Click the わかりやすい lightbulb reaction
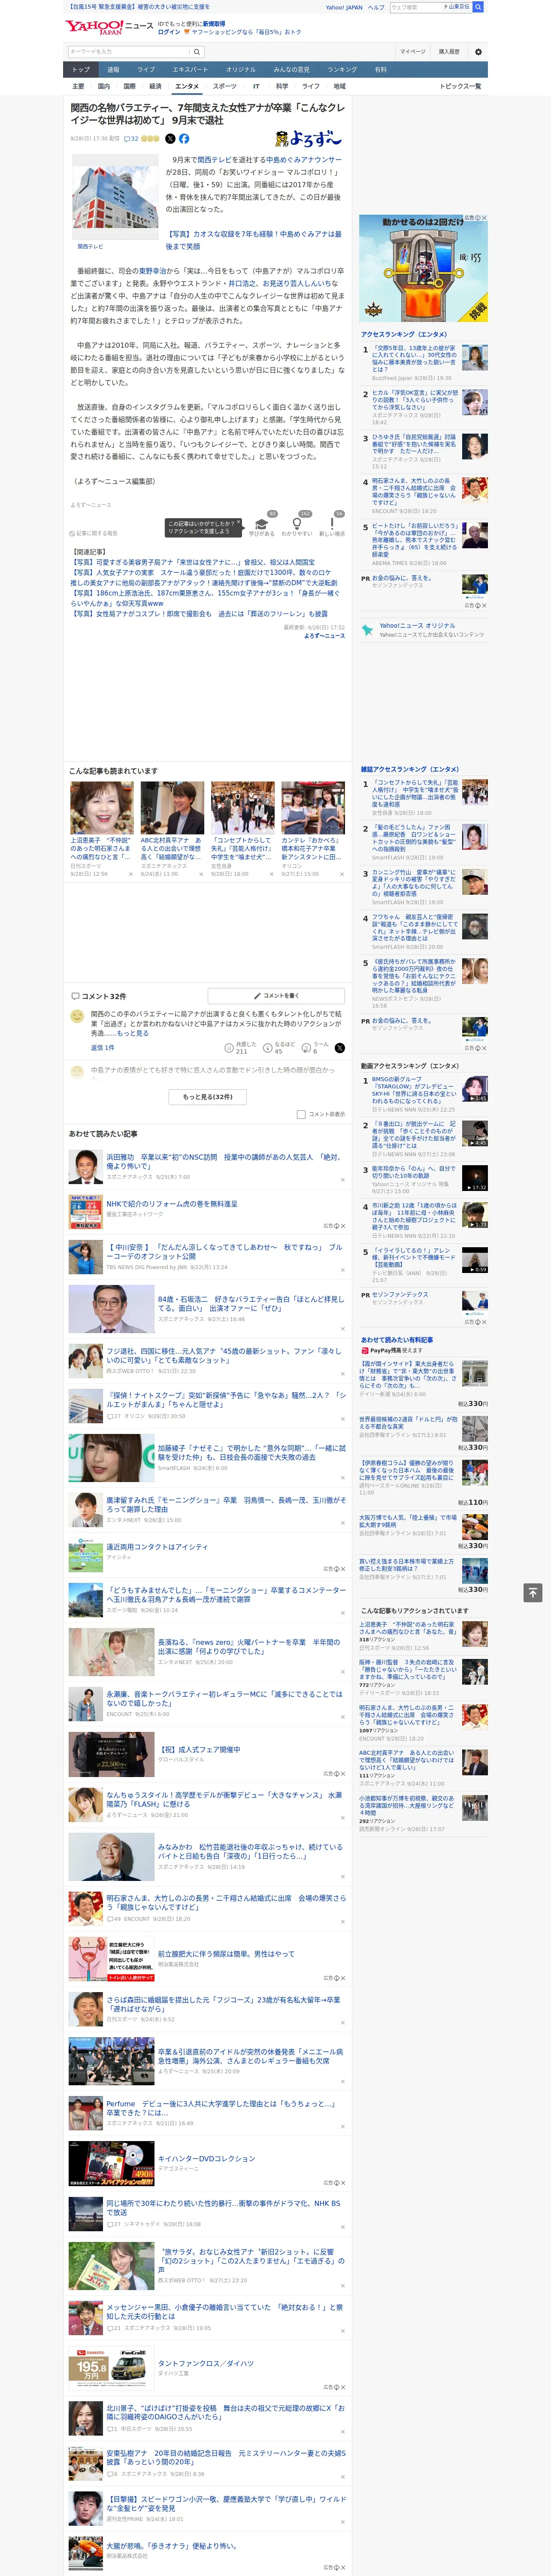 coord(297,524)
